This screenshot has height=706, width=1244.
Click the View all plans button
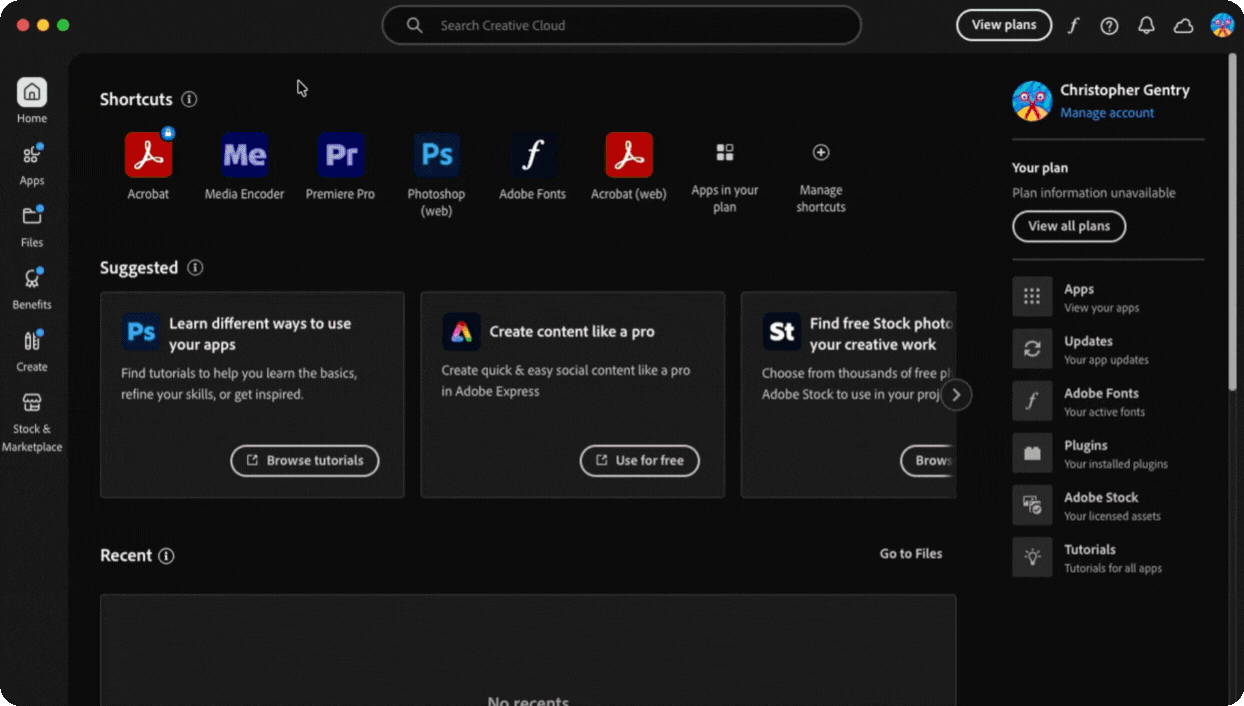pyautogui.click(x=1069, y=226)
